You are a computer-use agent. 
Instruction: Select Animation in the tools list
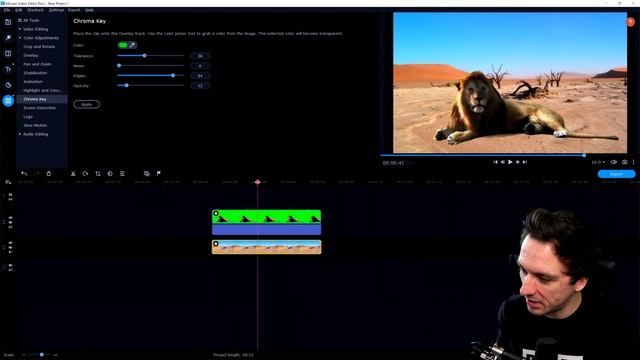click(x=33, y=82)
